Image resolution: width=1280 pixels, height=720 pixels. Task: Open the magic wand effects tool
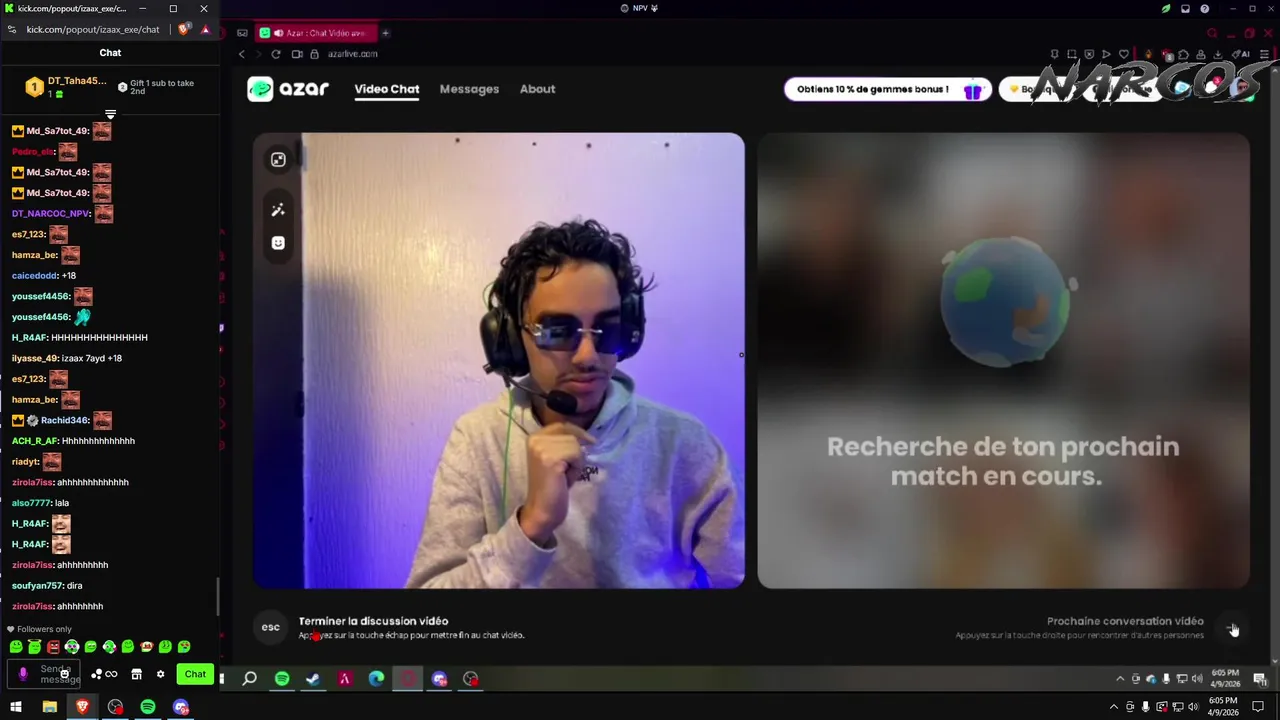pyautogui.click(x=278, y=210)
